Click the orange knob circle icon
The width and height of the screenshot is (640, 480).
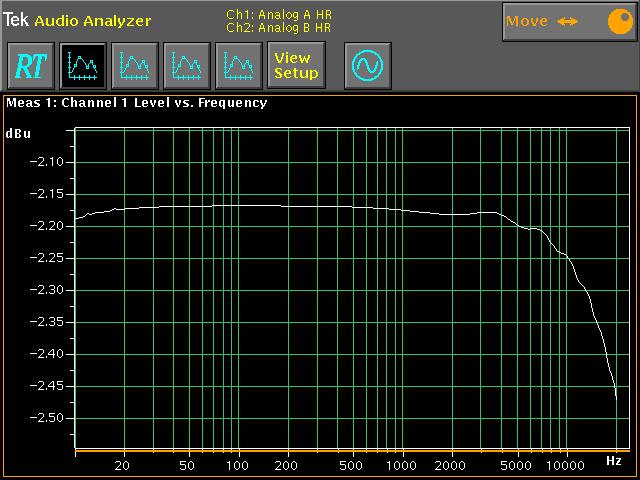coord(612,21)
